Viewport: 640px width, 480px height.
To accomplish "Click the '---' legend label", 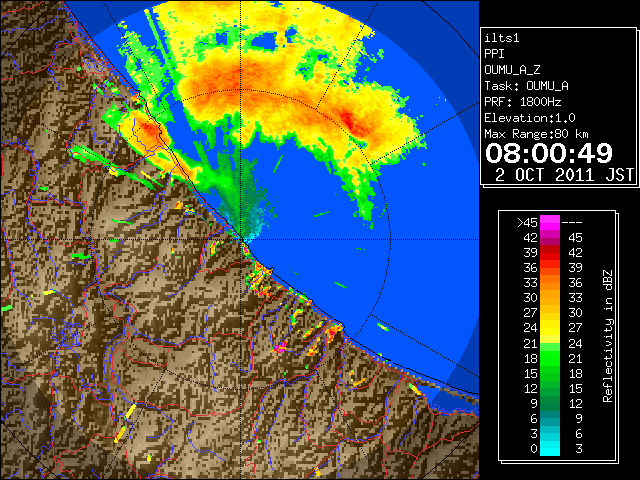I will coord(572,222).
